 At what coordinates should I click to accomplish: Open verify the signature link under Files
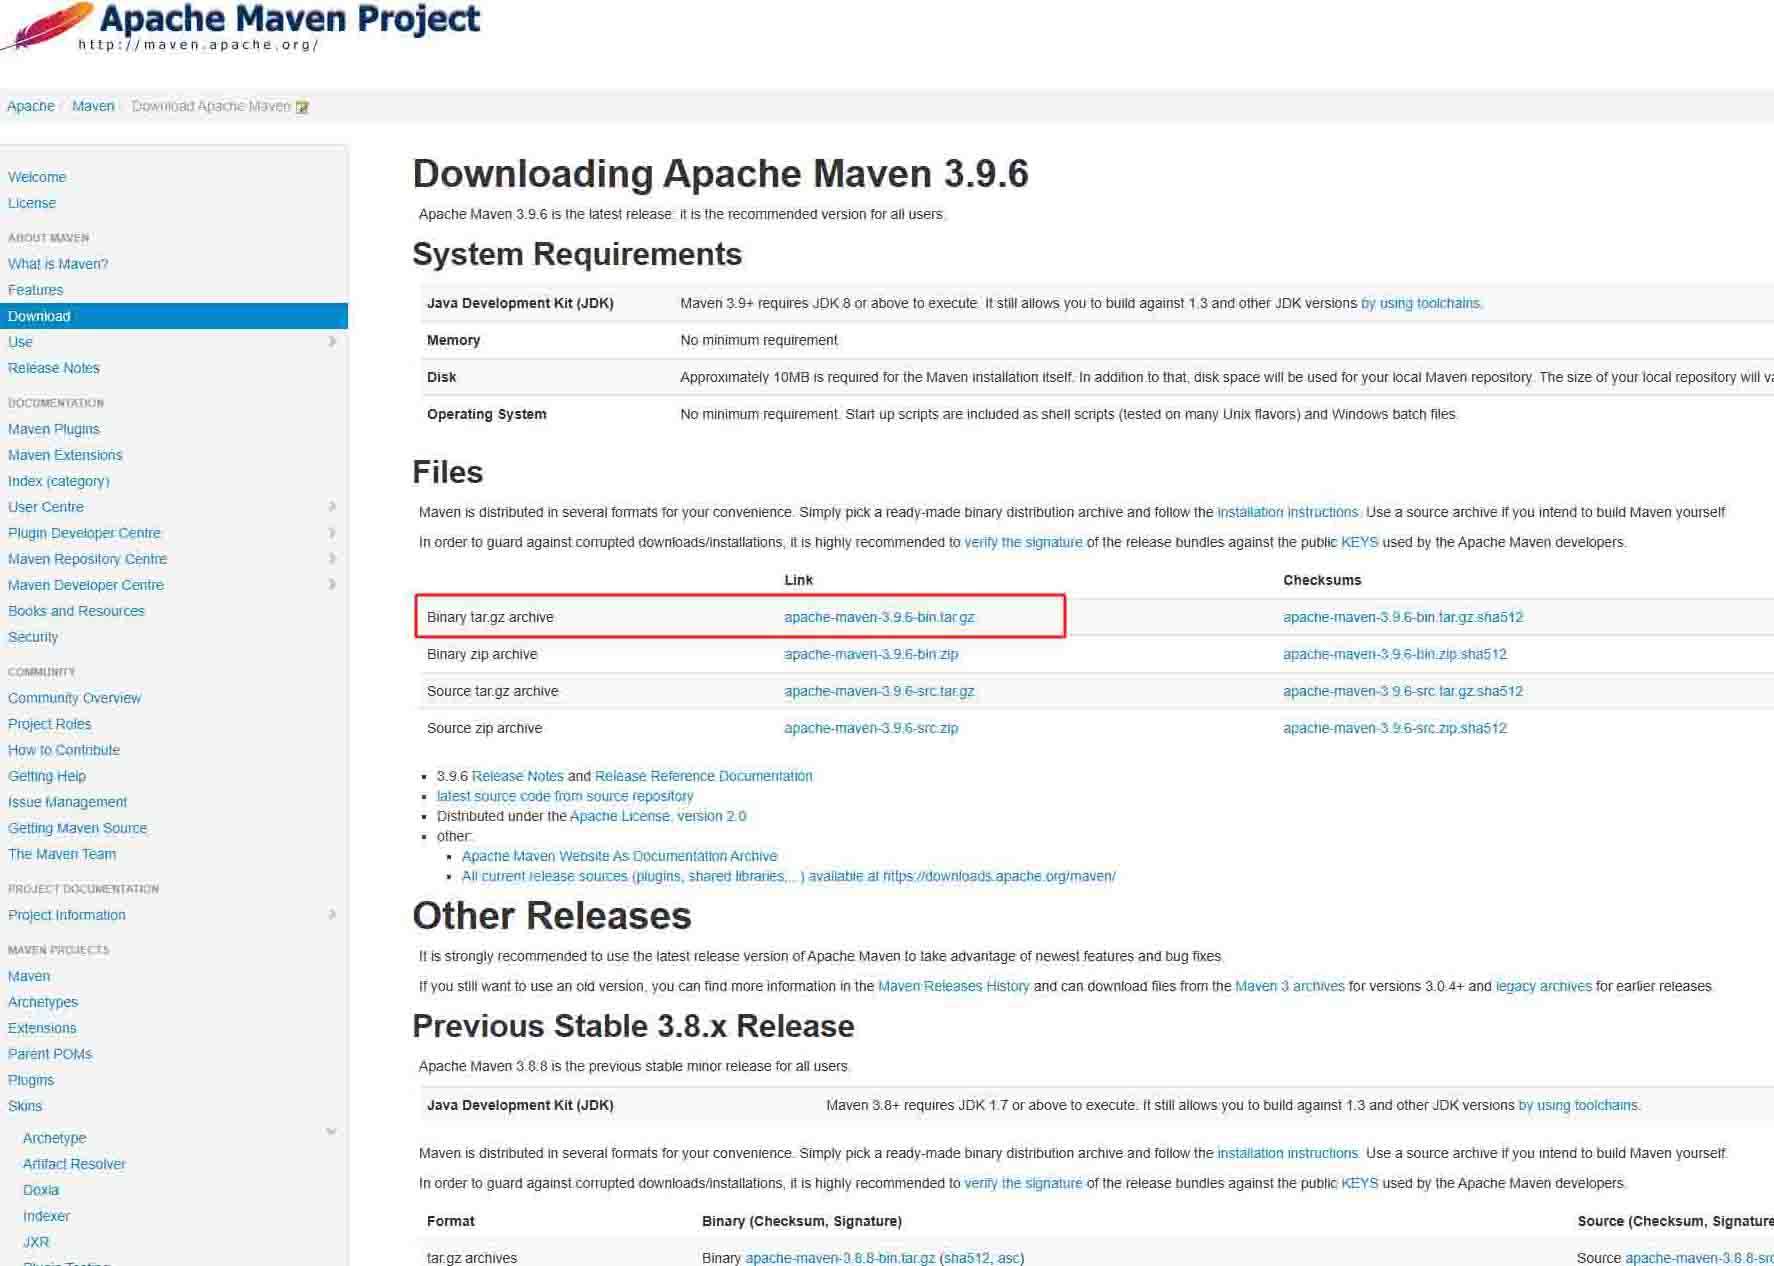click(x=1023, y=542)
